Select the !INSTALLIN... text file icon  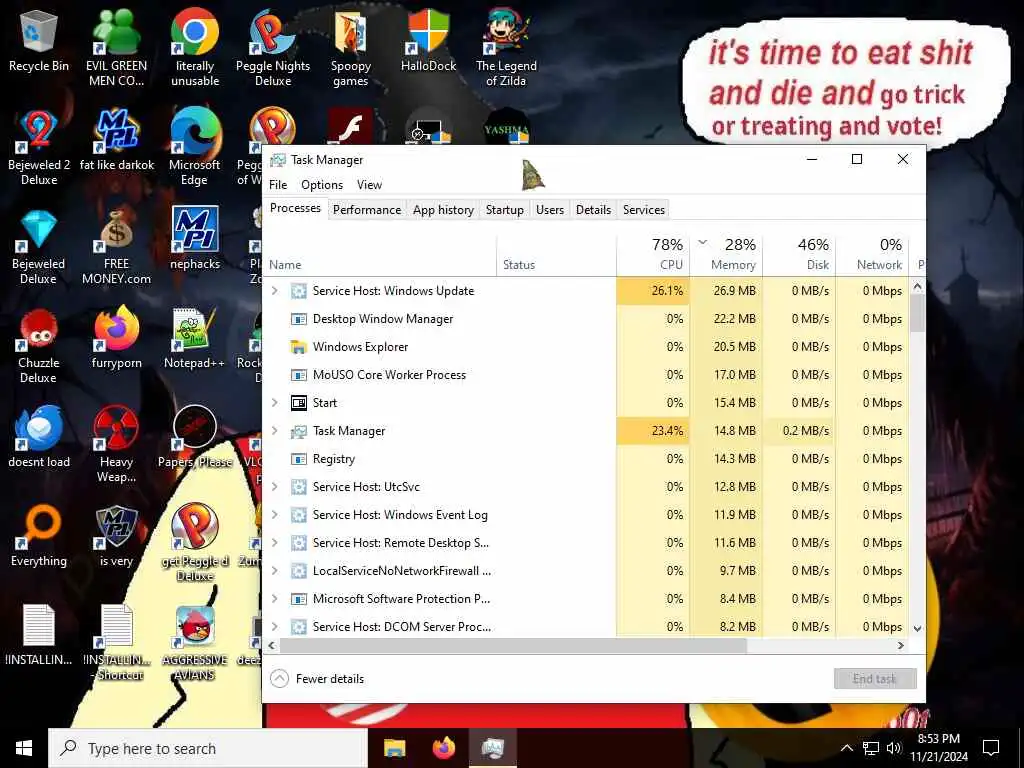pyautogui.click(x=39, y=635)
